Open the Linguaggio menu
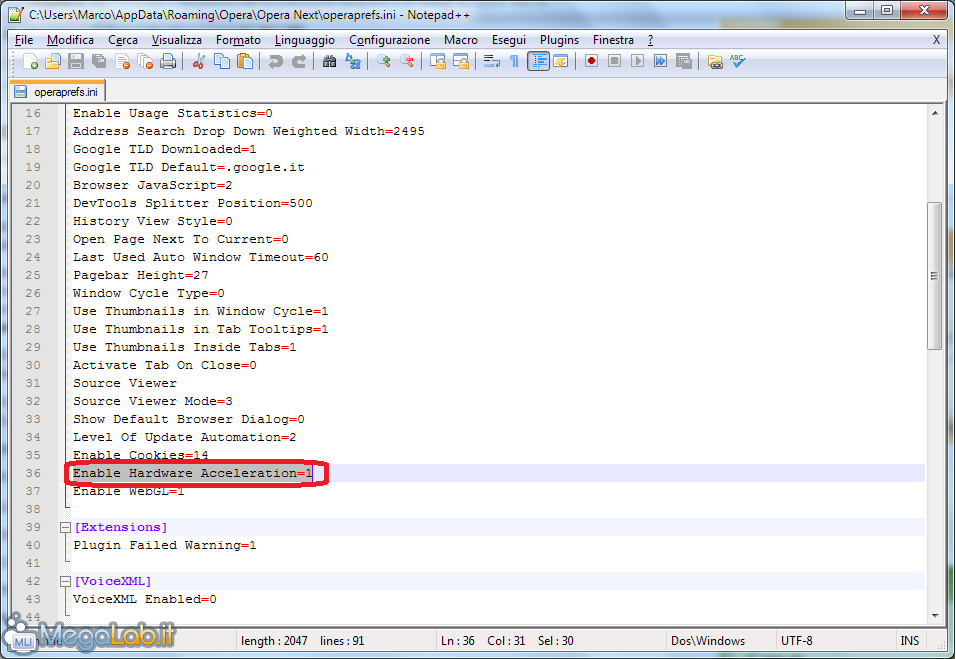 pos(305,40)
